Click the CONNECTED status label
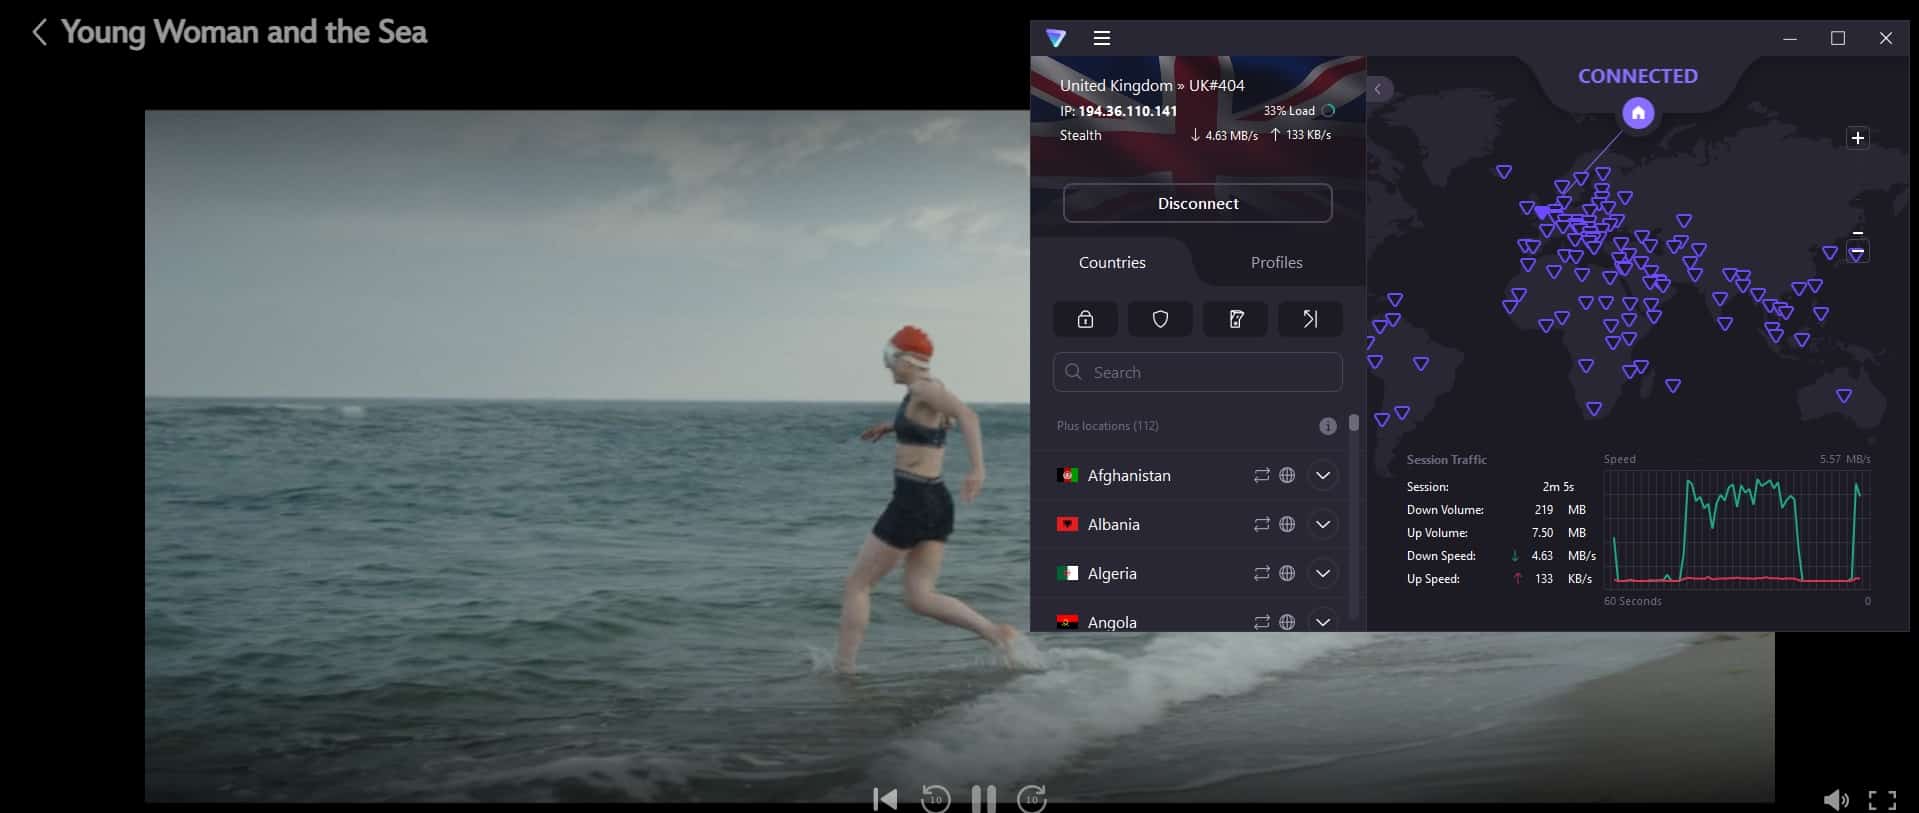Viewport: 1919px width, 813px height. [1638, 76]
